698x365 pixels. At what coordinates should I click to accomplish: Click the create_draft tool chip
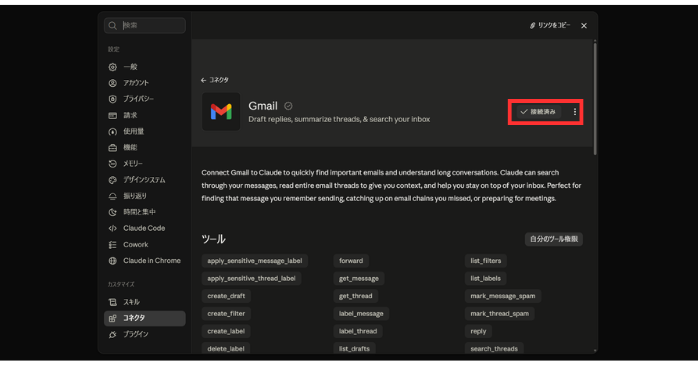[226, 296]
